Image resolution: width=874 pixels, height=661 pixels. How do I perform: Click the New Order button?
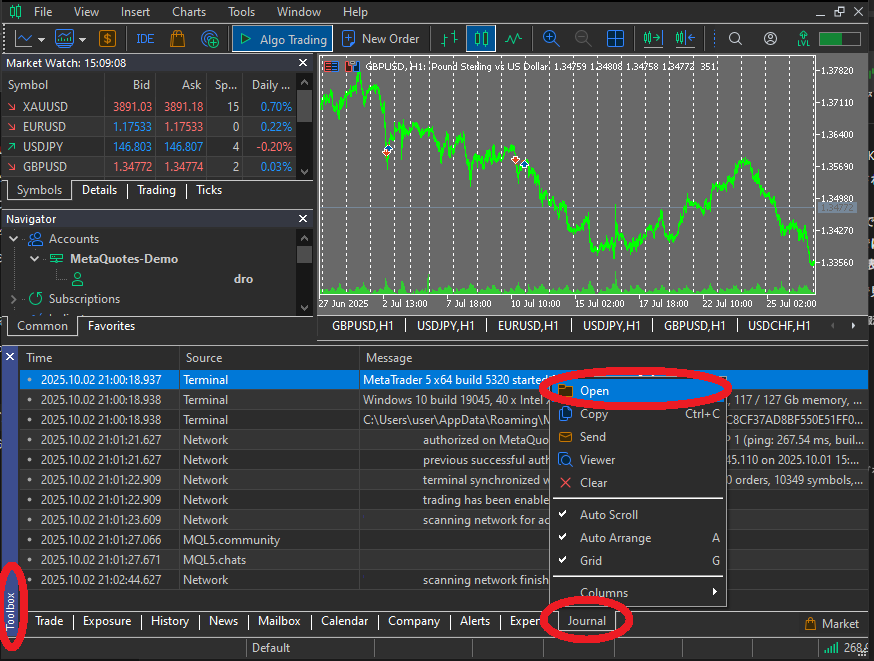pyautogui.click(x=381, y=39)
